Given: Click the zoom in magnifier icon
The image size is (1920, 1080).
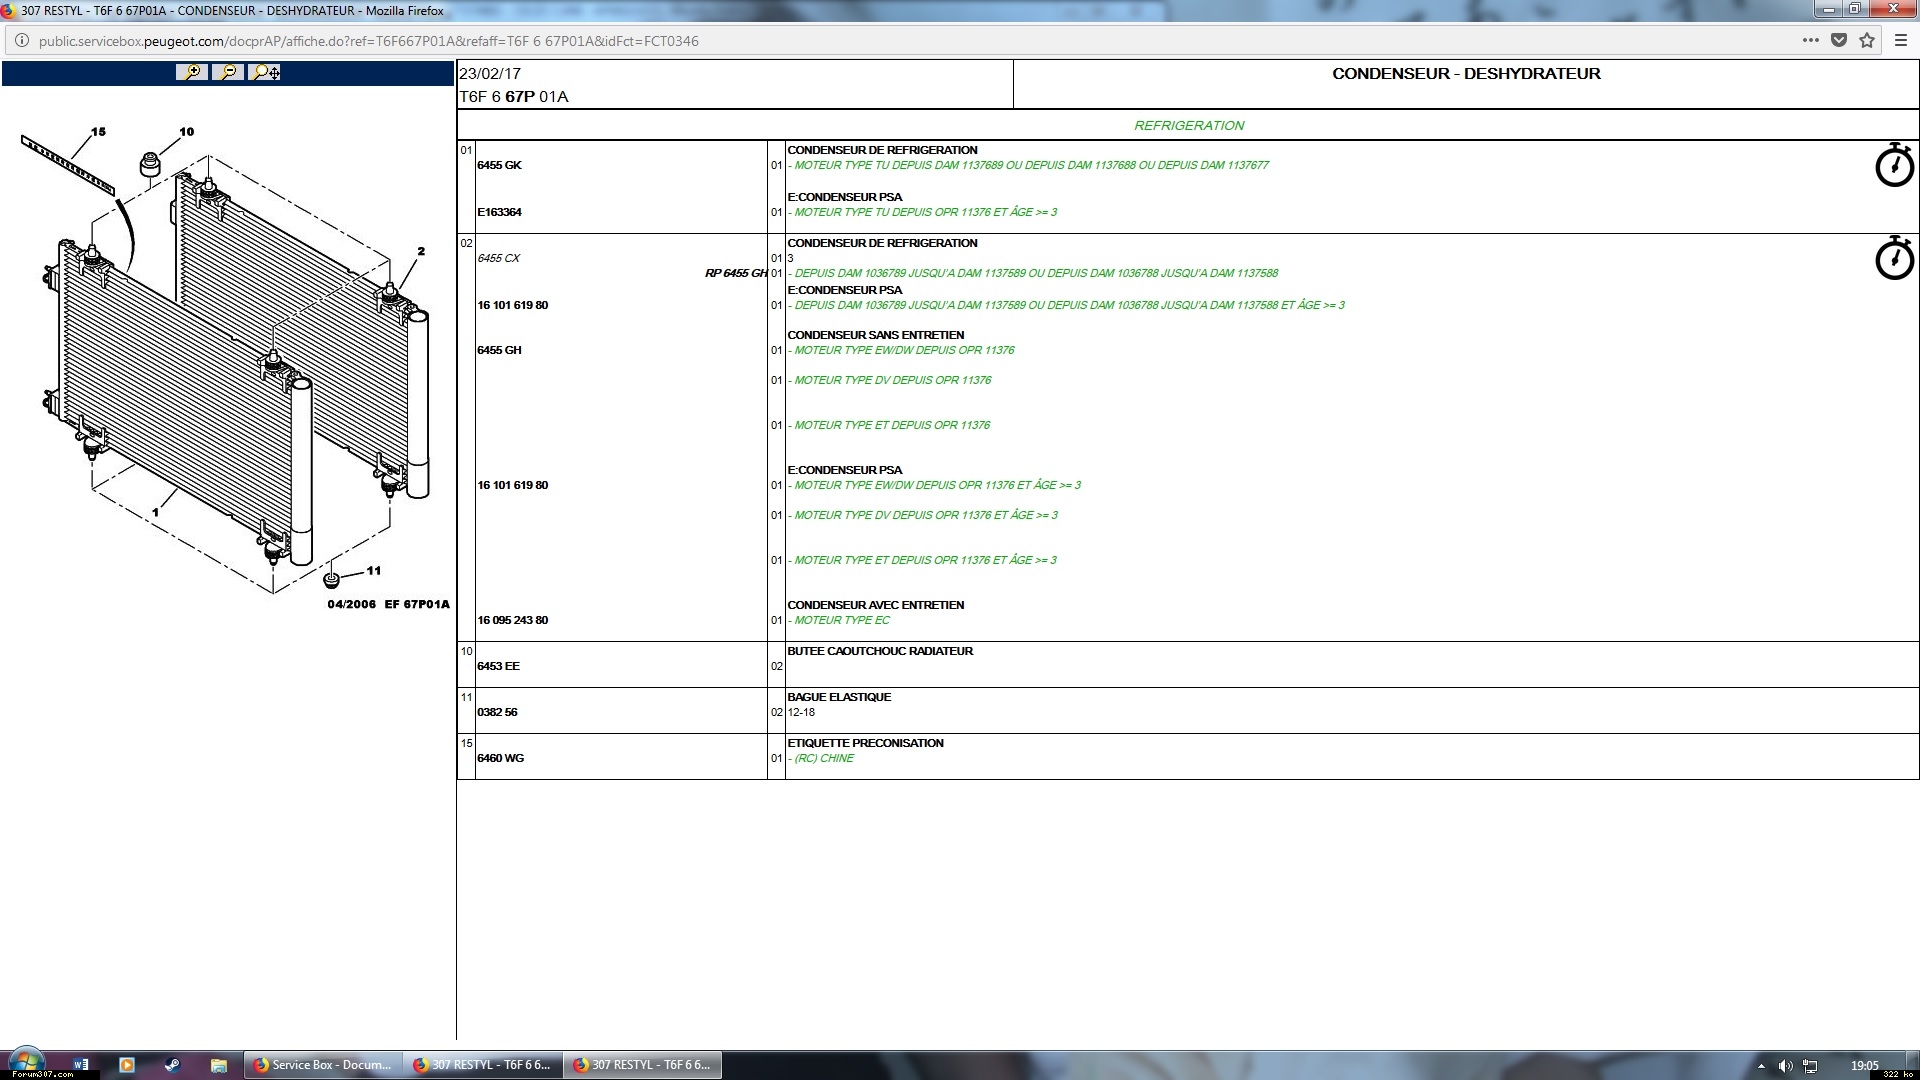Looking at the screenshot, I should 191,72.
